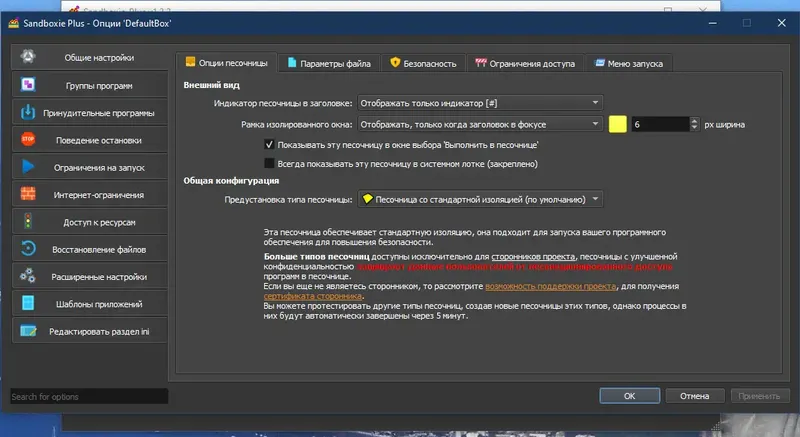Image resolution: width=800 pixels, height=437 pixels.
Task: Click the orange Опции песочницы tab icon
Action: click(x=190, y=62)
